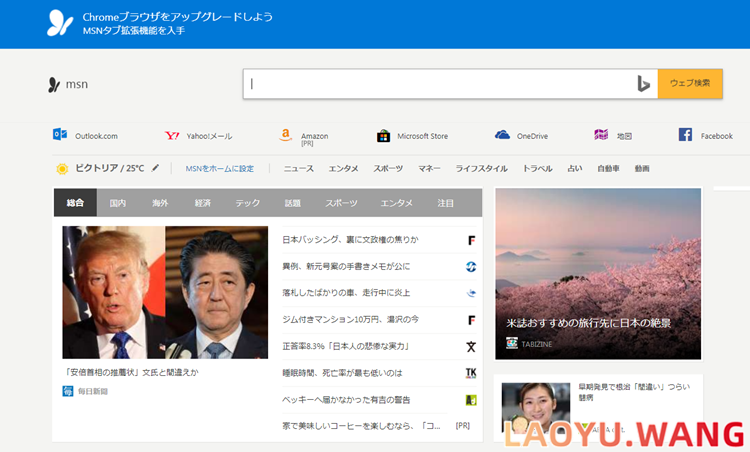This screenshot has width=750, height=452.
Task: Open the Trump and Abe news photo
Action: point(165,292)
